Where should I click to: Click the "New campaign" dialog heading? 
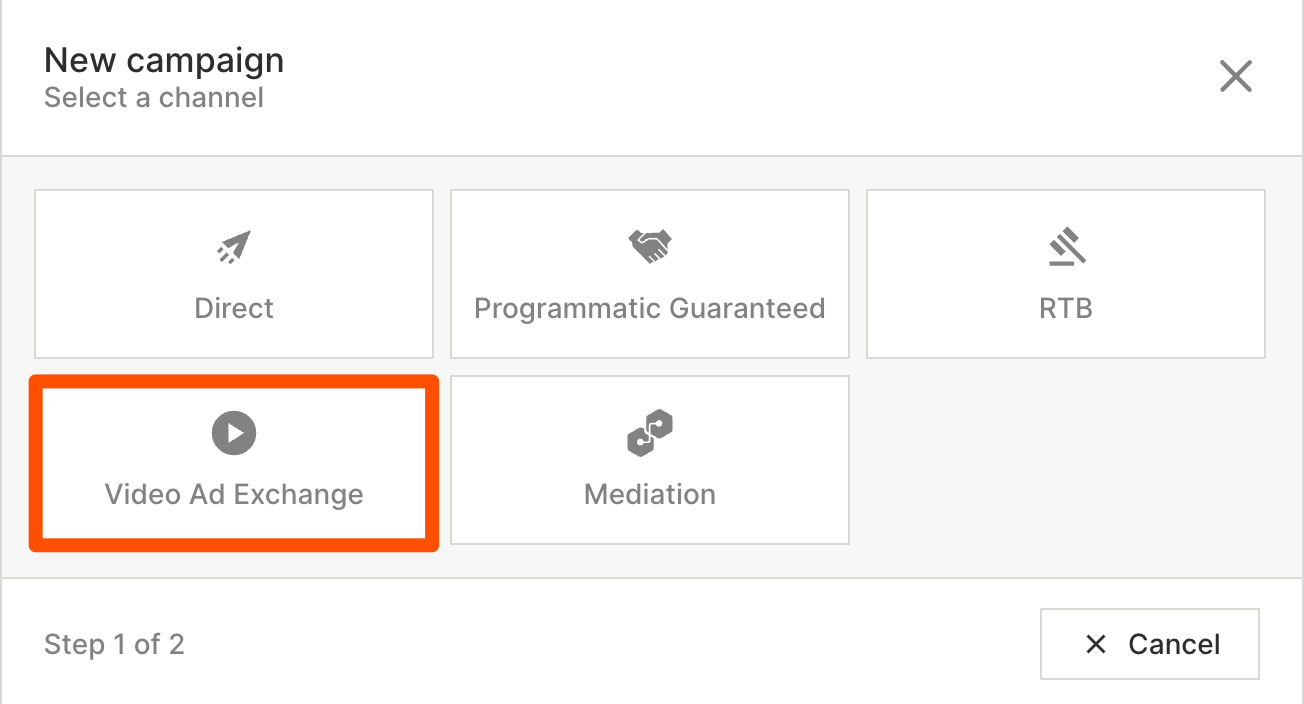[x=164, y=60]
